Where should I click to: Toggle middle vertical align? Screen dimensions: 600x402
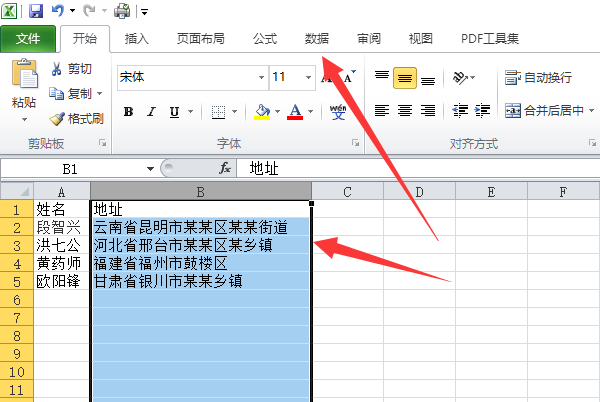pos(405,78)
